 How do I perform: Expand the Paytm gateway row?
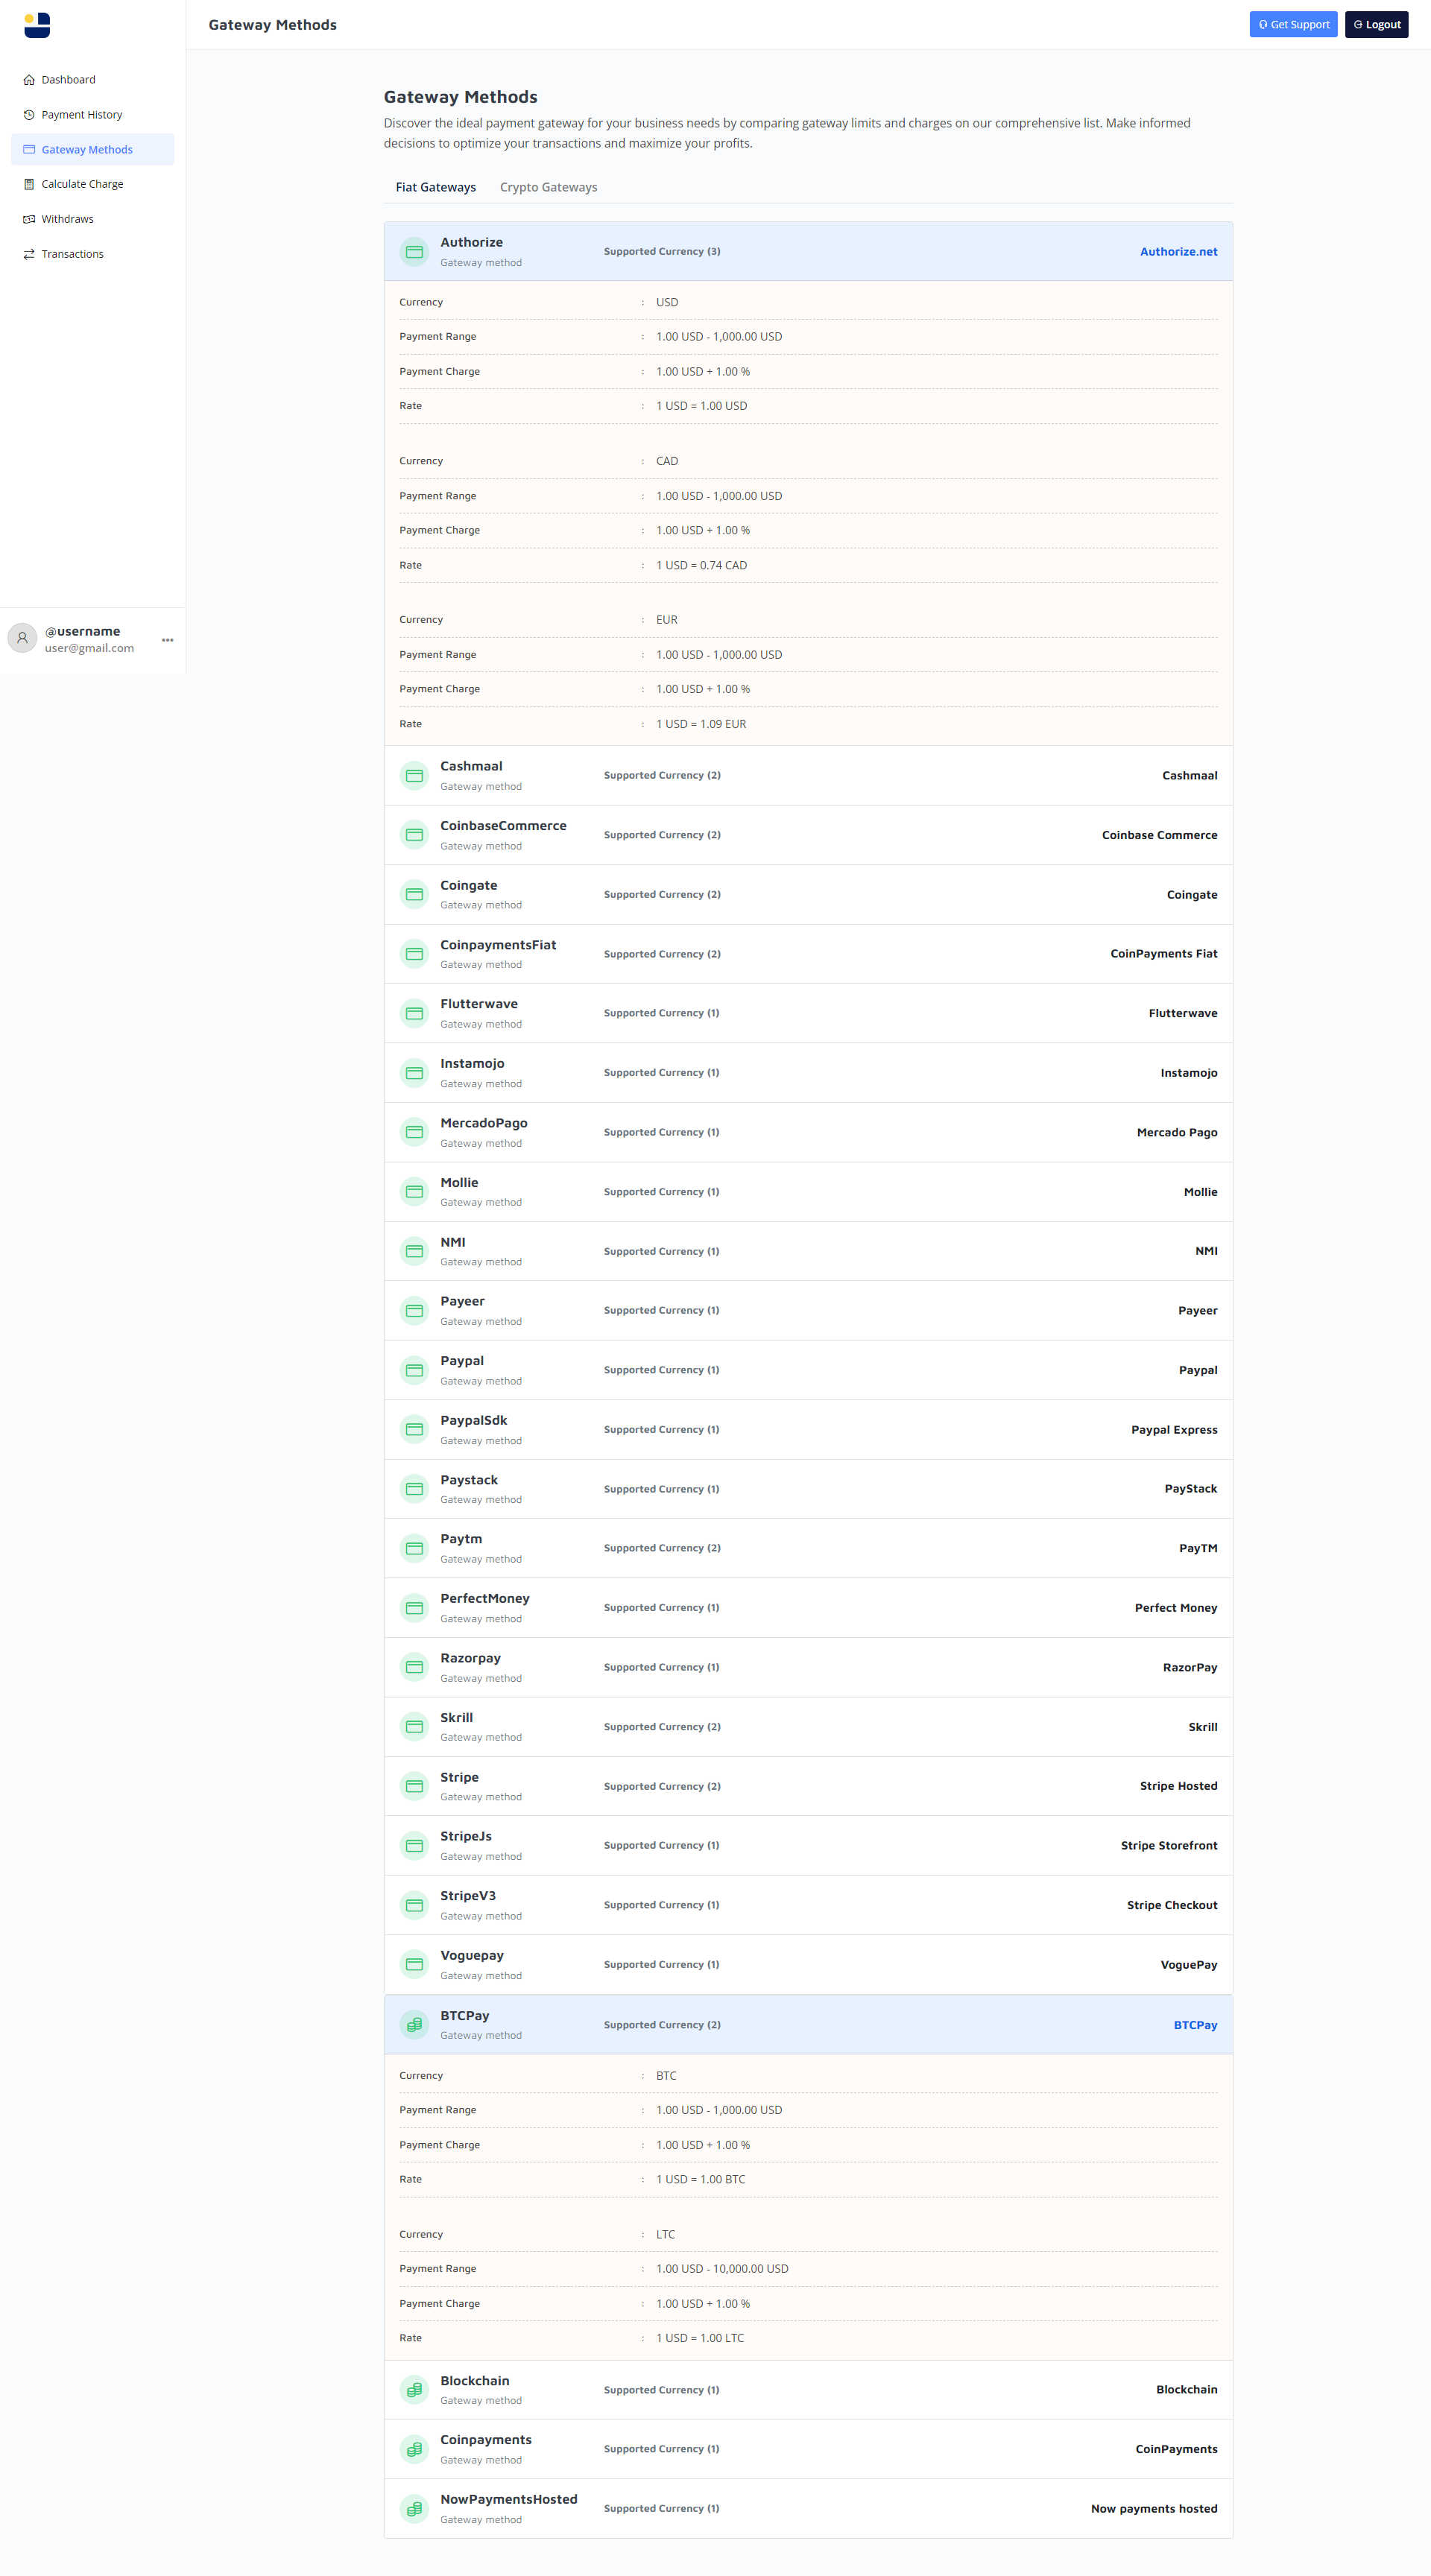(x=808, y=1549)
